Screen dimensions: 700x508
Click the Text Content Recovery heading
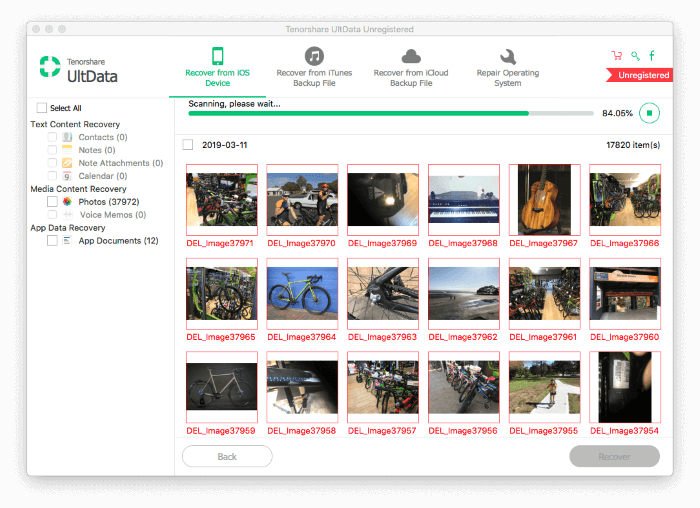coord(75,124)
